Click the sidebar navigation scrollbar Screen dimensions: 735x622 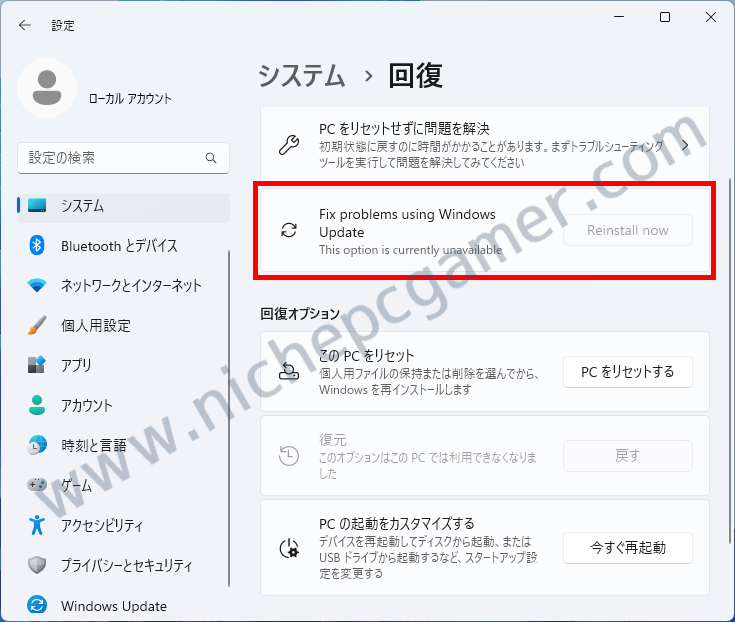point(229,418)
